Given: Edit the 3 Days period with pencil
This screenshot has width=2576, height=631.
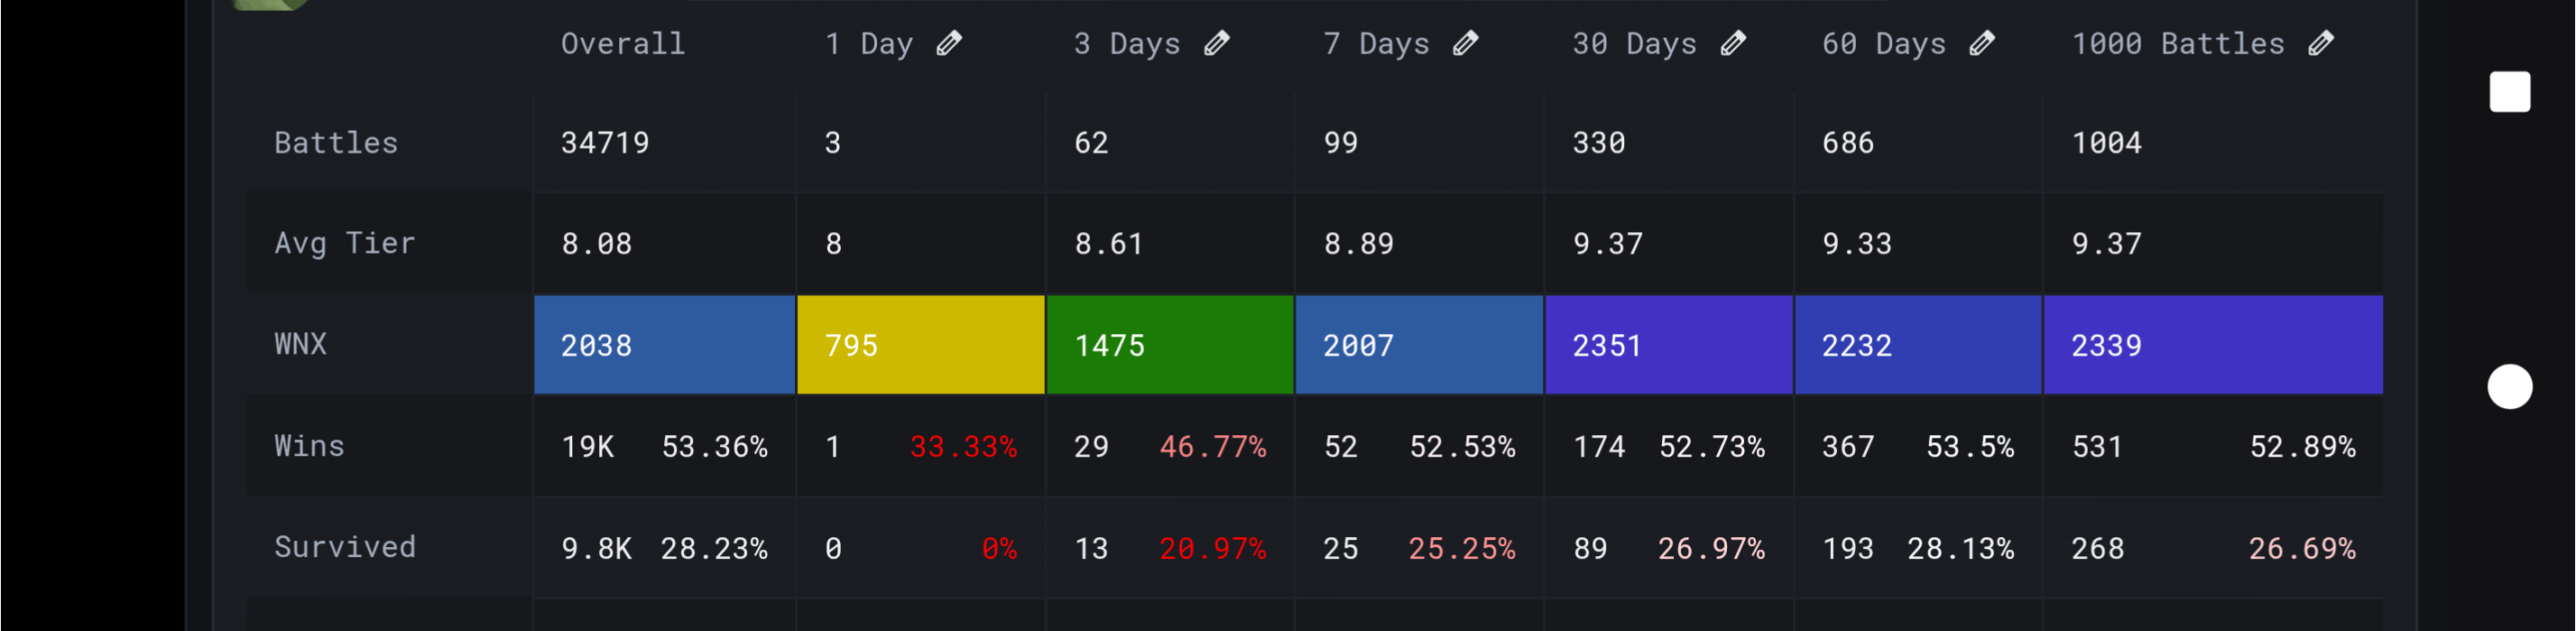Looking at the screenshot, I should click(x=1216, y=43).
